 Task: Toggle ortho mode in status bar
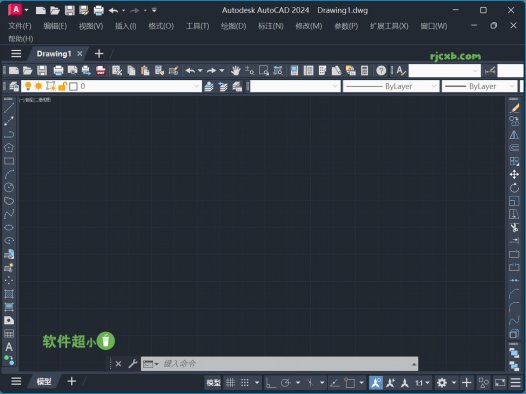(270, 383)
